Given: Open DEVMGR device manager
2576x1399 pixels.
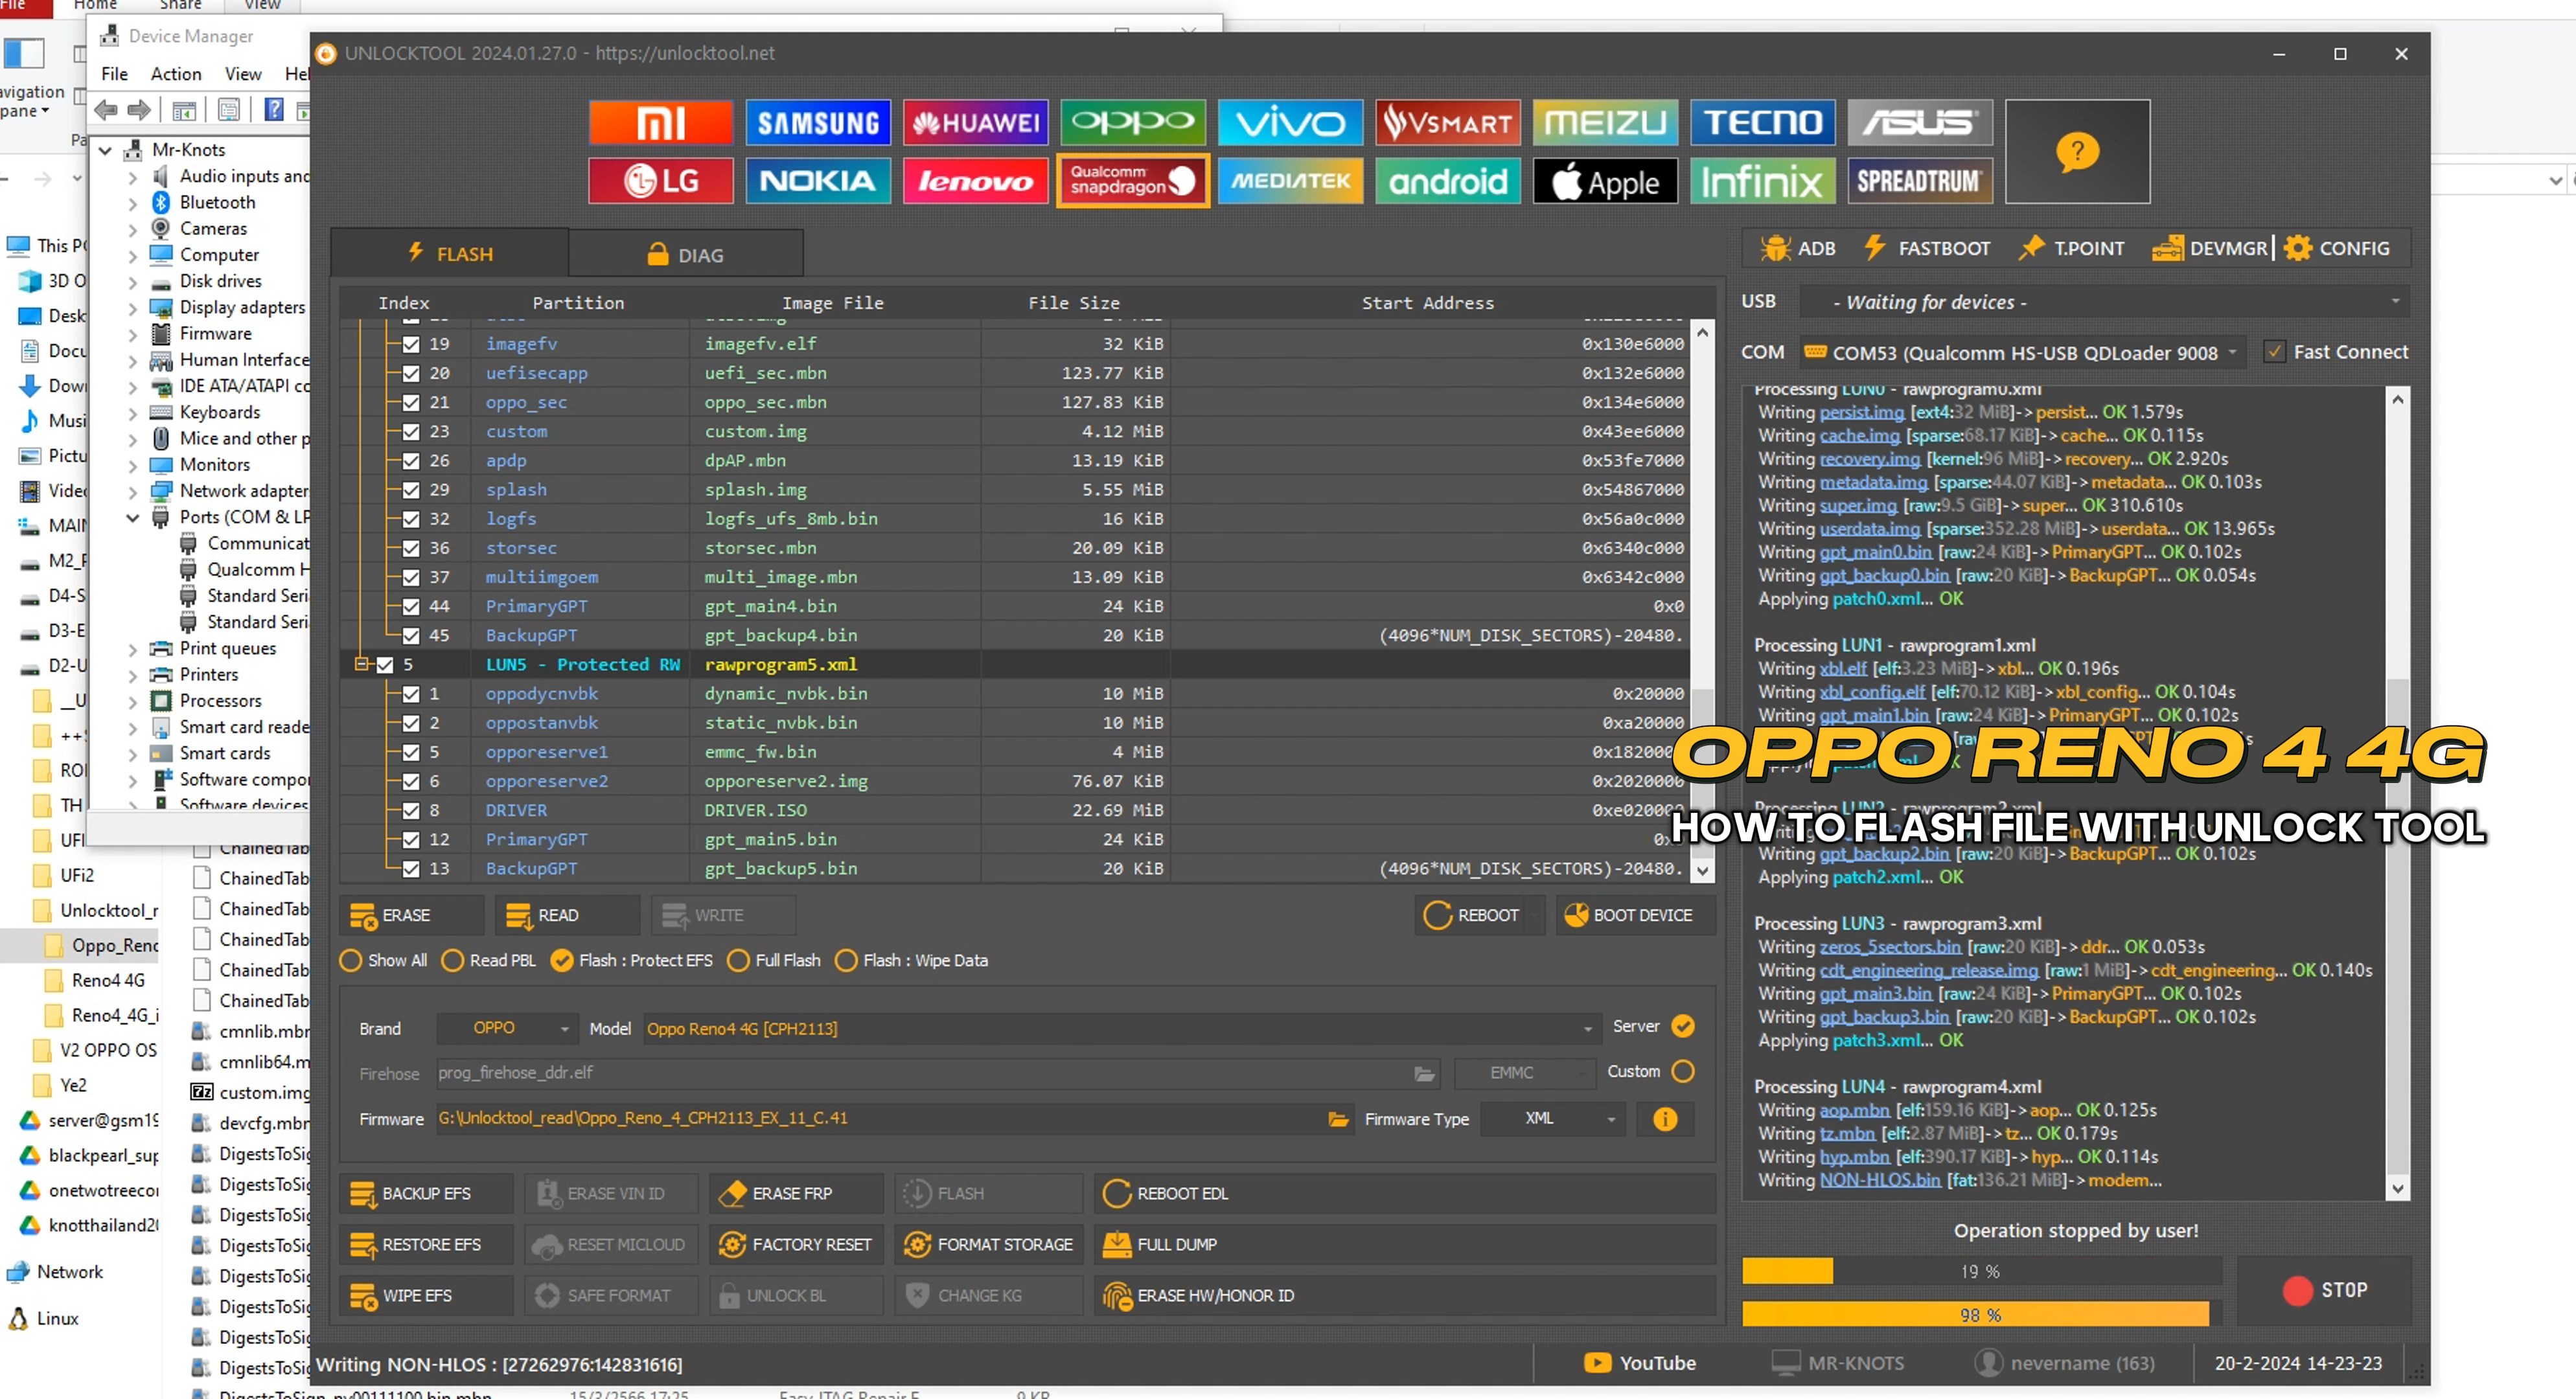Looking at the screenshot, I should [2210, 248].
